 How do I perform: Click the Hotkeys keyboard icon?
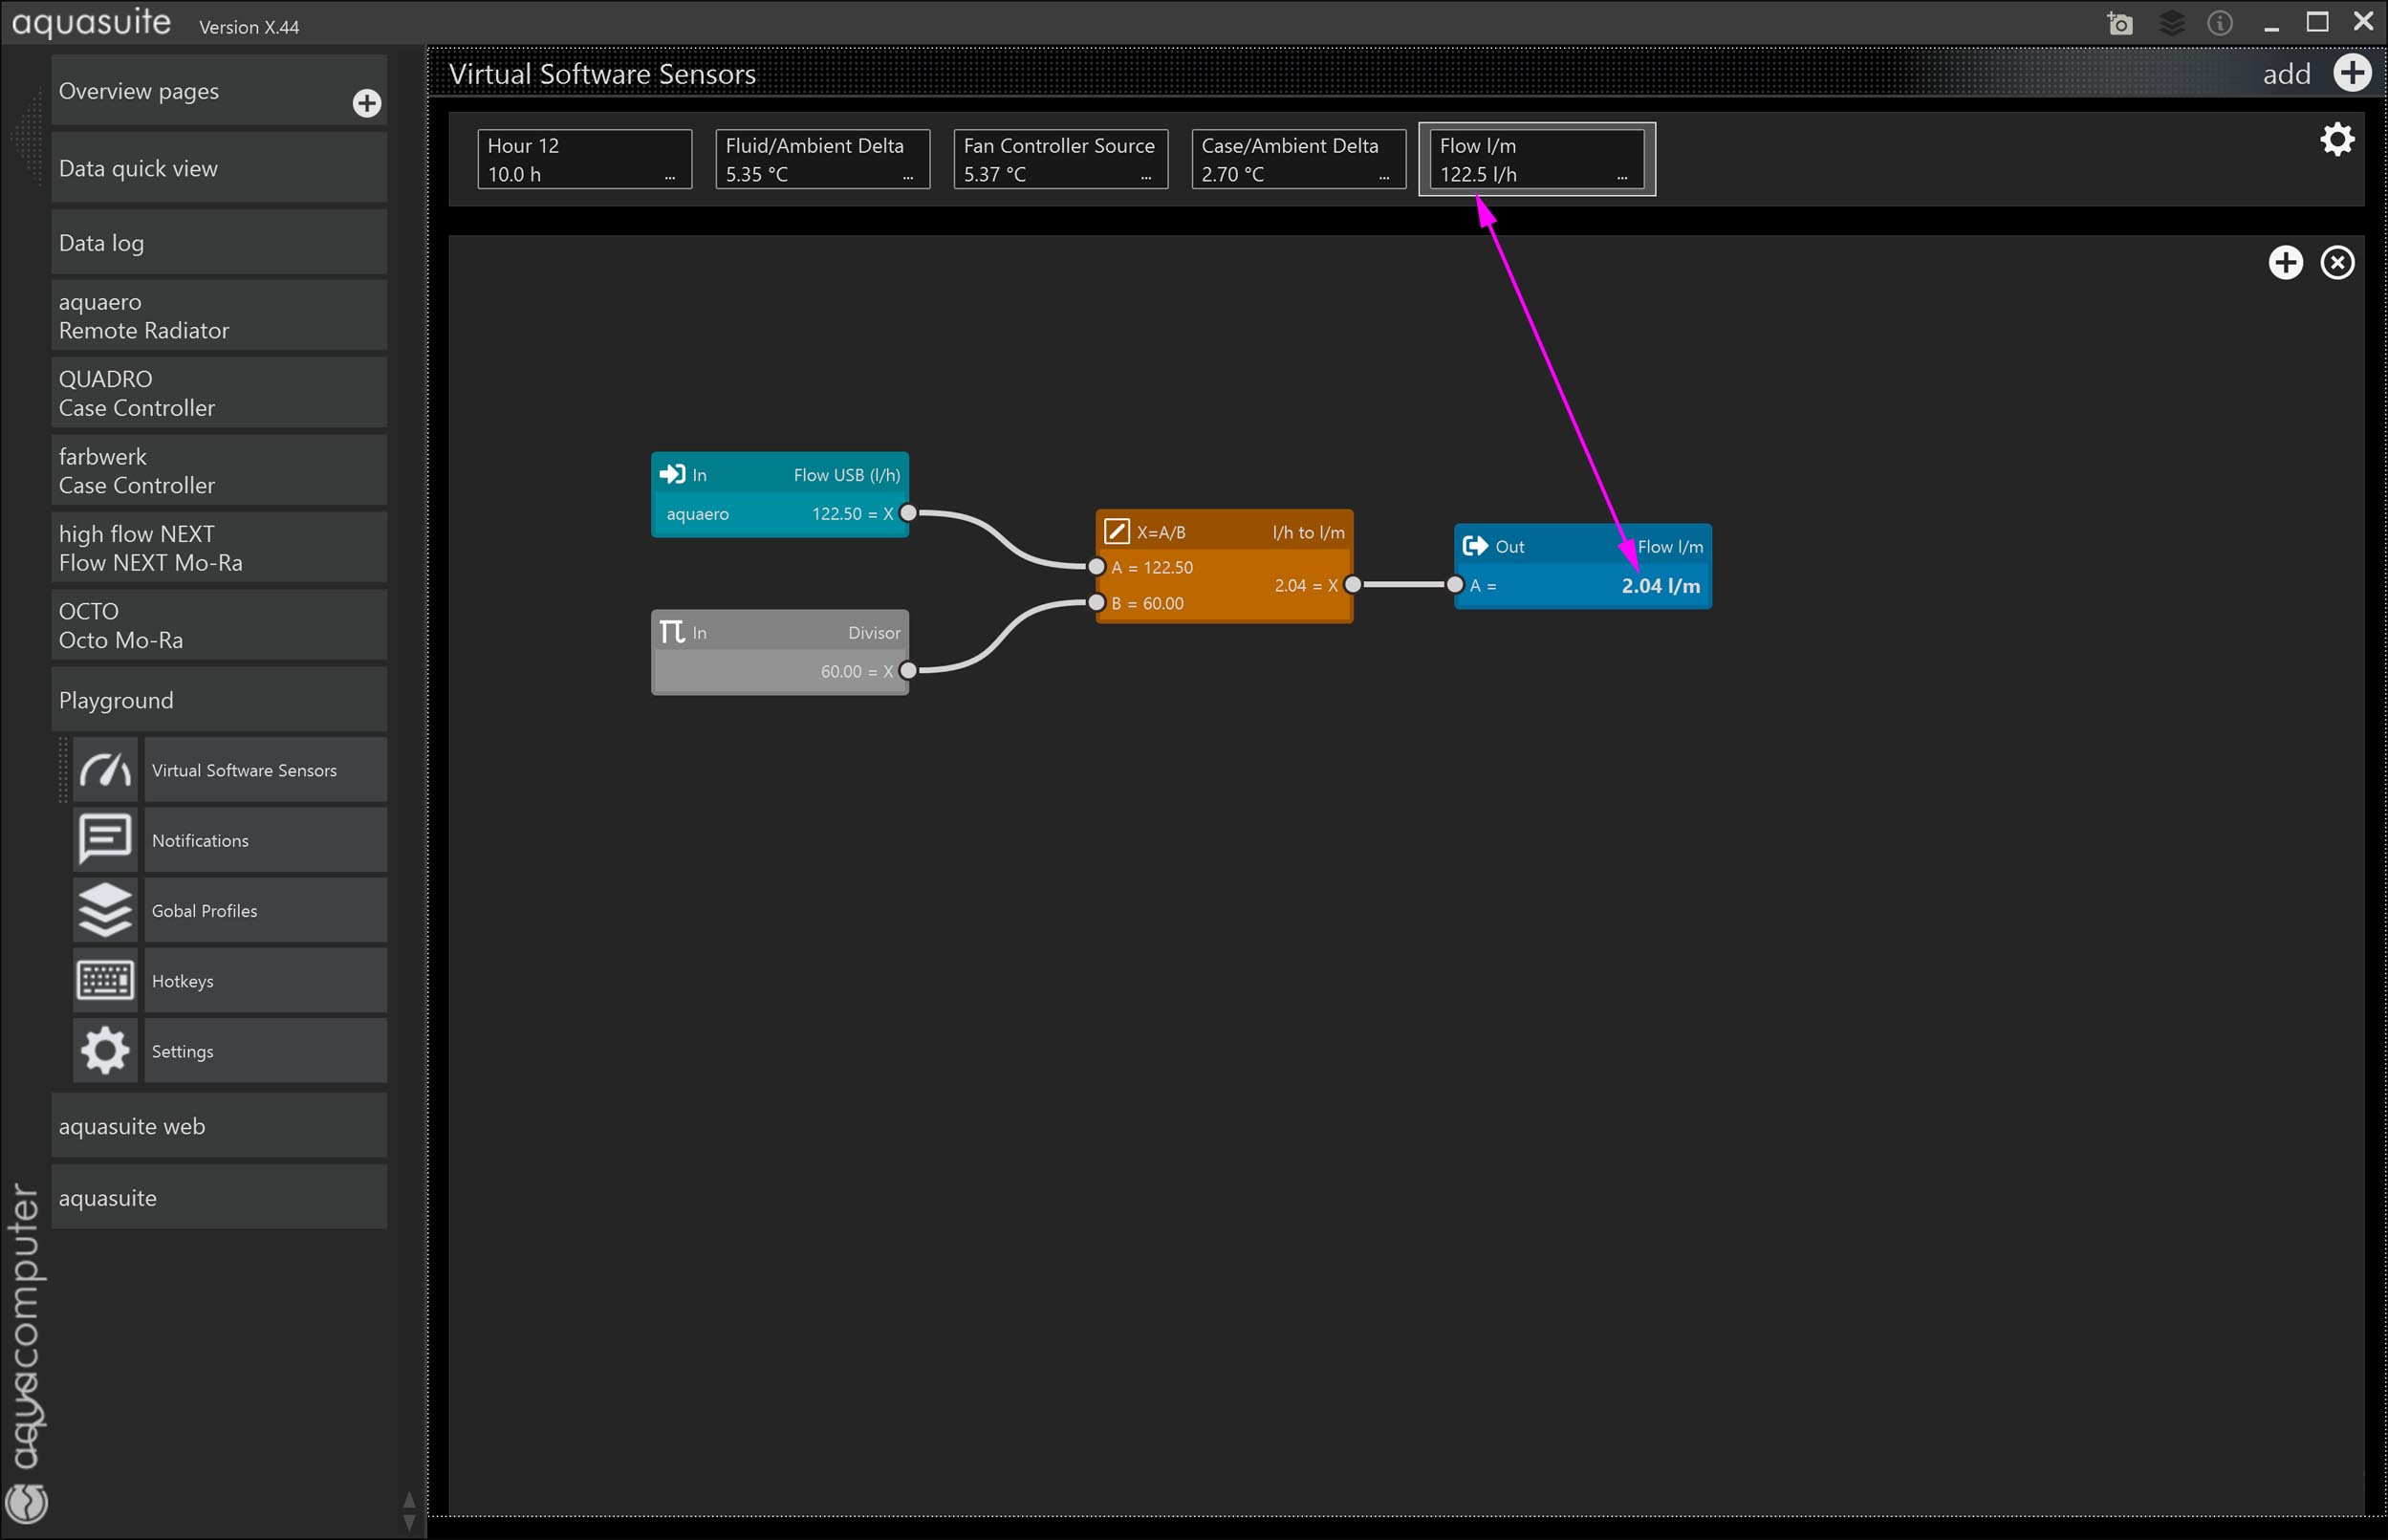pos(105,980)
